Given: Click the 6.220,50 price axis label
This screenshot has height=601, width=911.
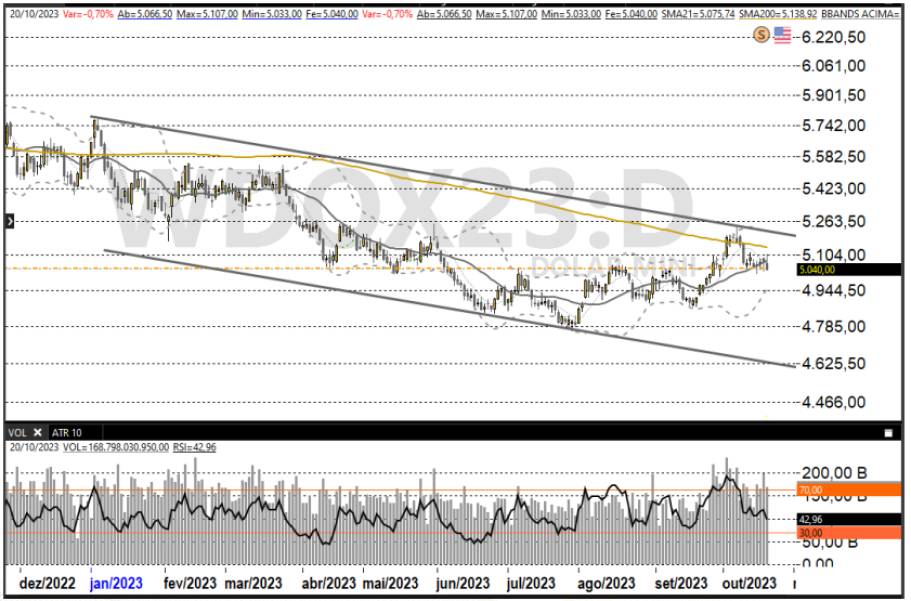Looking at the screenshot, I should tap(832, 36).
